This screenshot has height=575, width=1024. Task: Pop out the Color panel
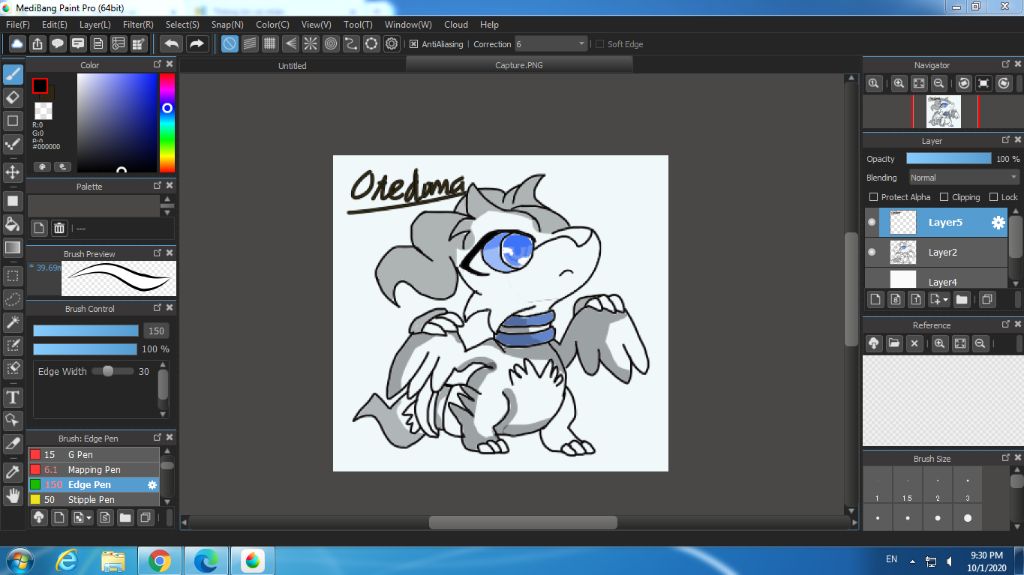[157, 64]
